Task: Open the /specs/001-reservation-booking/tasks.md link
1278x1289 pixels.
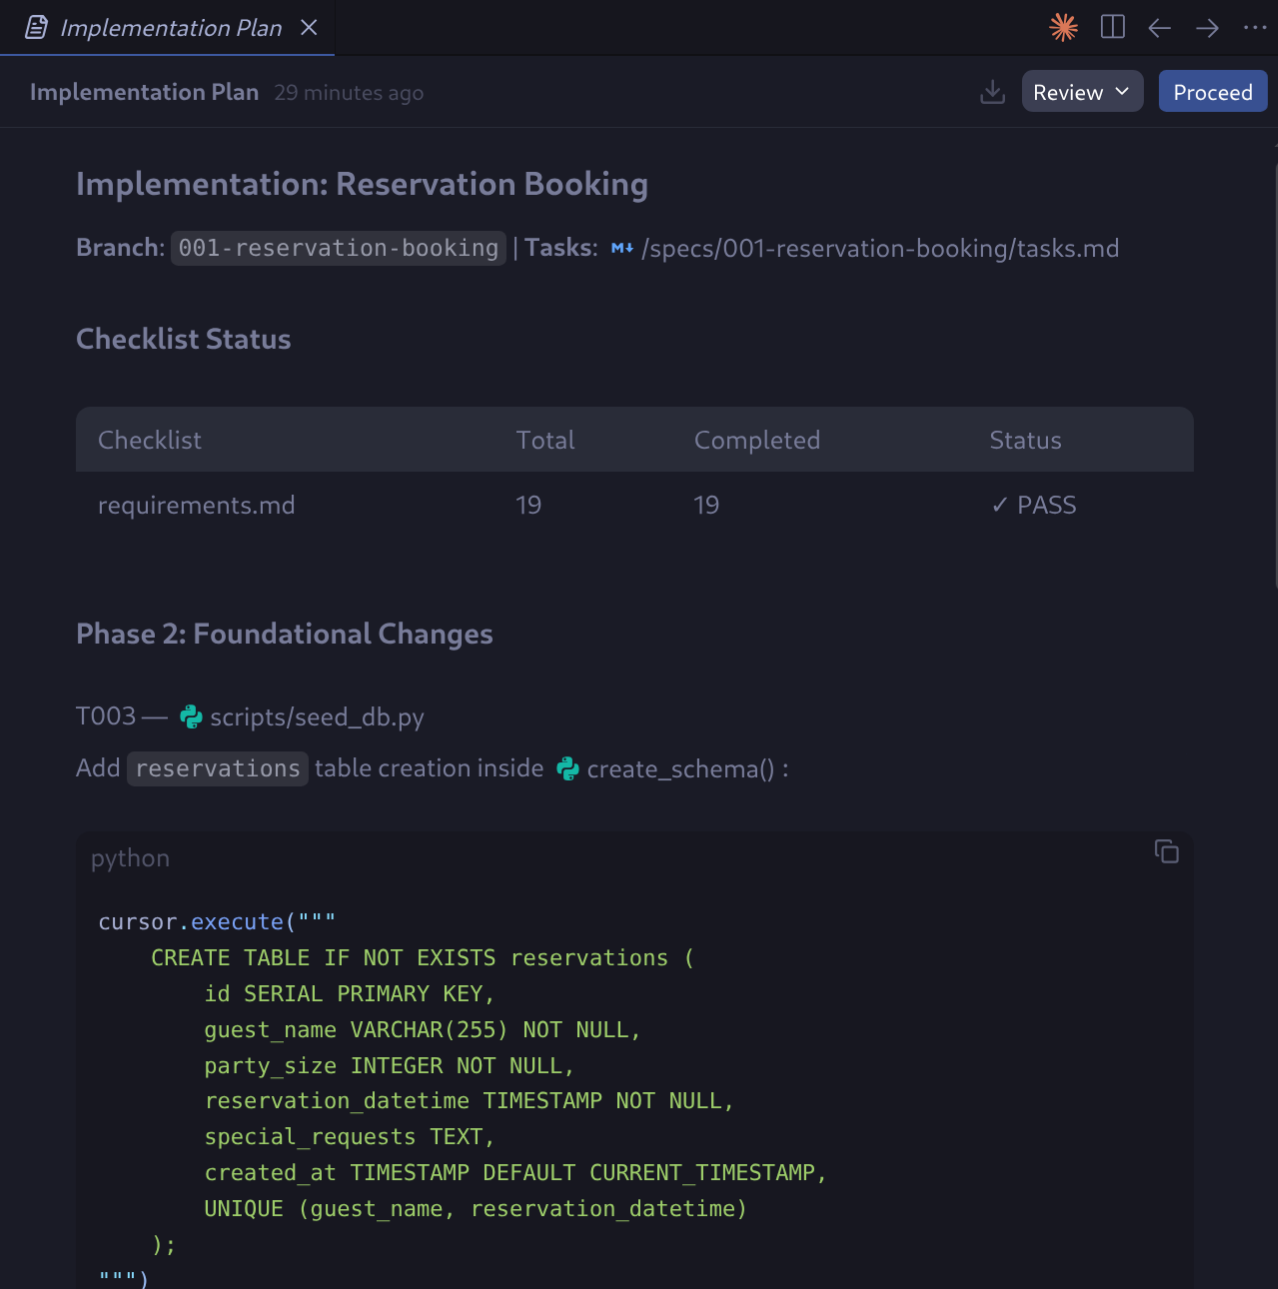Action: click(x=880, y=248)
